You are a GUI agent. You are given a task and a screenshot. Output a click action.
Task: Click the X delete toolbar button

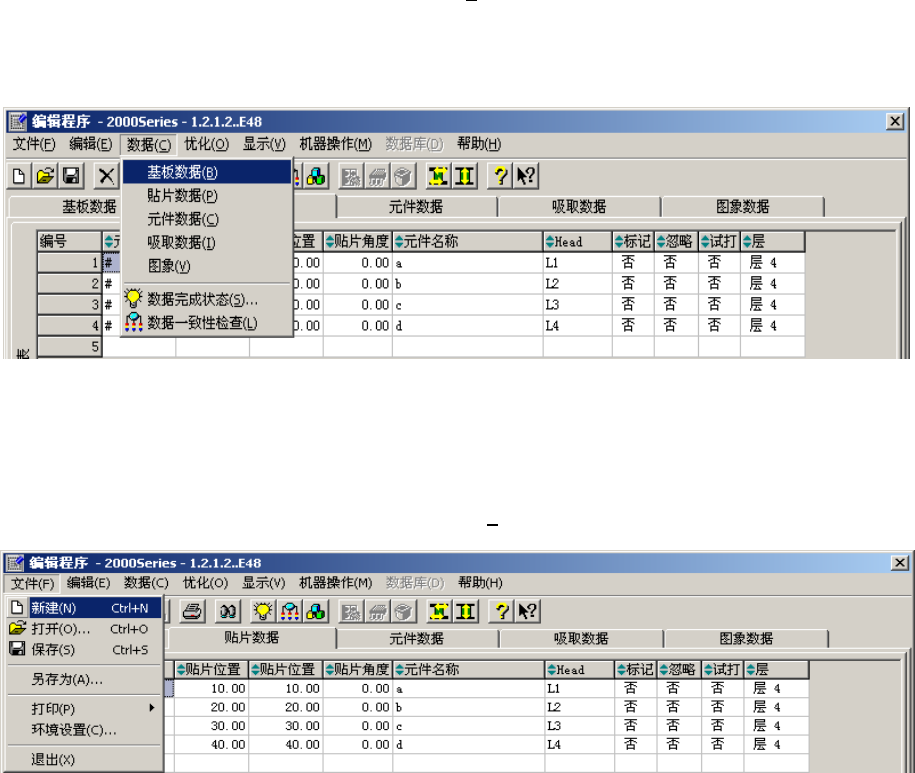(x=106, y=176)
